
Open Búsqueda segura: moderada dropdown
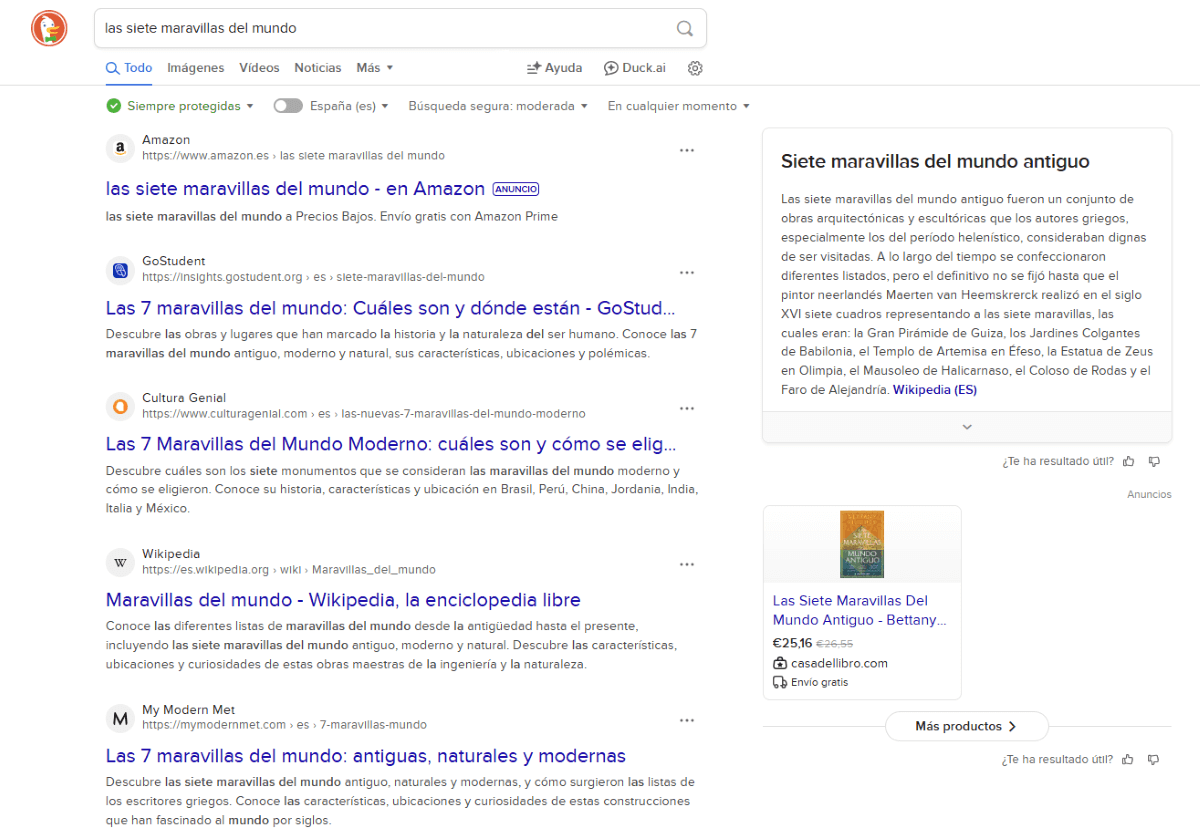coord(498,106)
